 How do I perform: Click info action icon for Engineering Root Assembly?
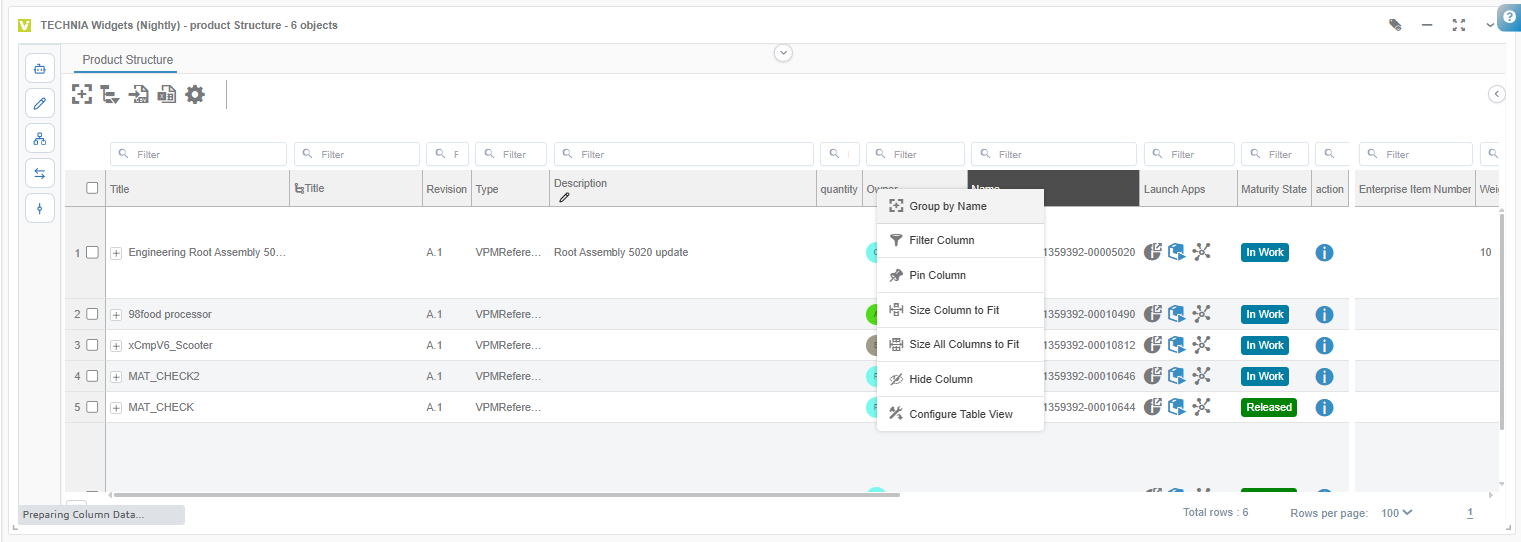pyautogui.click(x=1324, y=253)
